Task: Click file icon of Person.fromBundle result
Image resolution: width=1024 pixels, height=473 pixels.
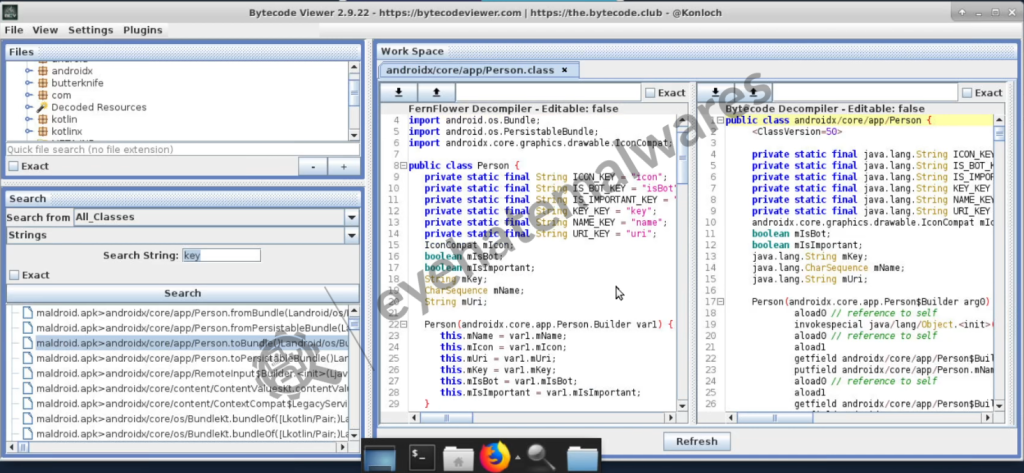Action: 27,313
